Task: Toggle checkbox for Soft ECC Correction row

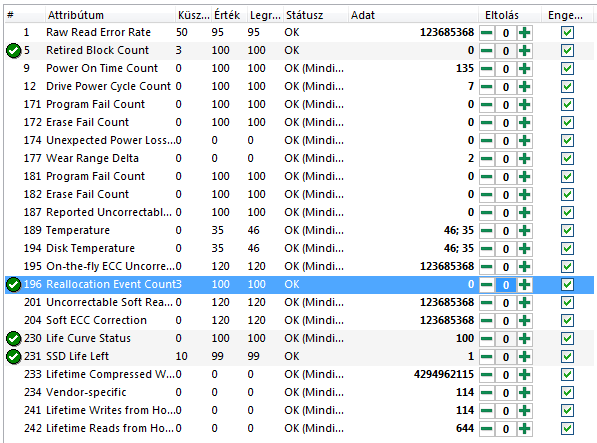Action: coord(567,321)
